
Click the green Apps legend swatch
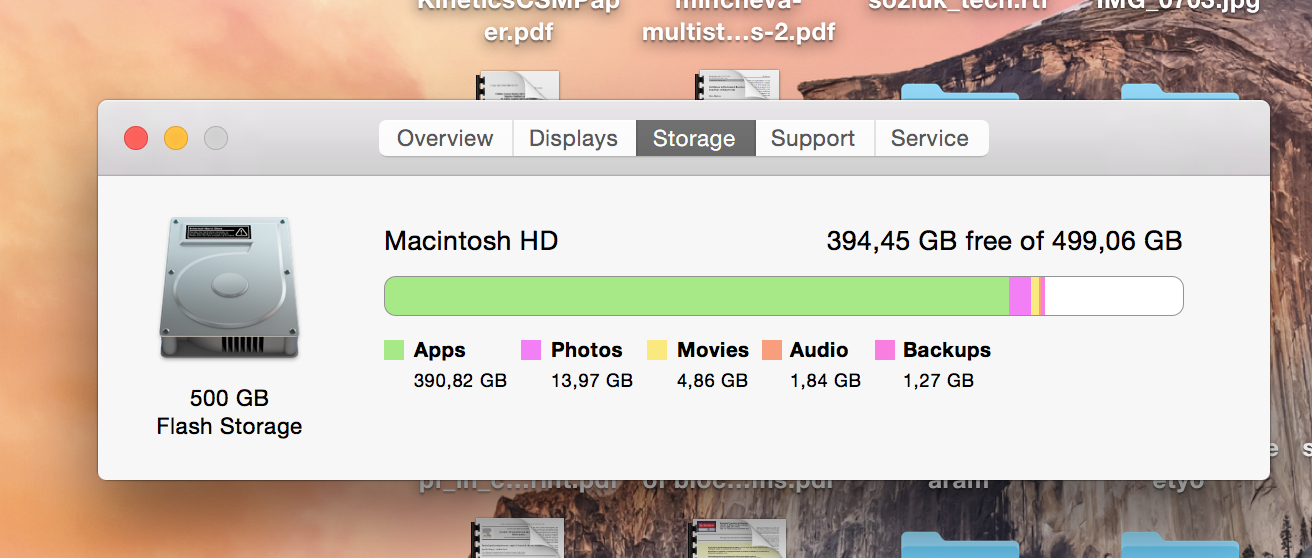pos(394,350)
